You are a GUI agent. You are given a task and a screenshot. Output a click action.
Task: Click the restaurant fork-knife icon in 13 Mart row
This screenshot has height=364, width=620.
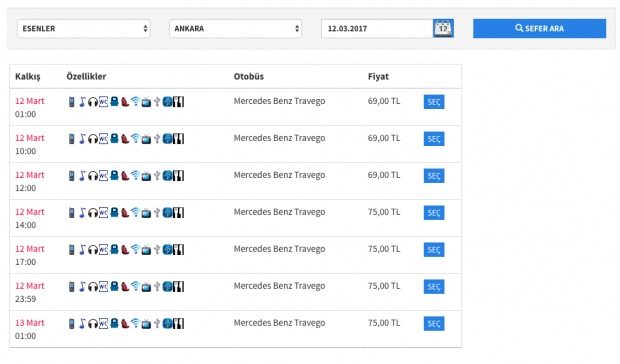tap(178, 323)
